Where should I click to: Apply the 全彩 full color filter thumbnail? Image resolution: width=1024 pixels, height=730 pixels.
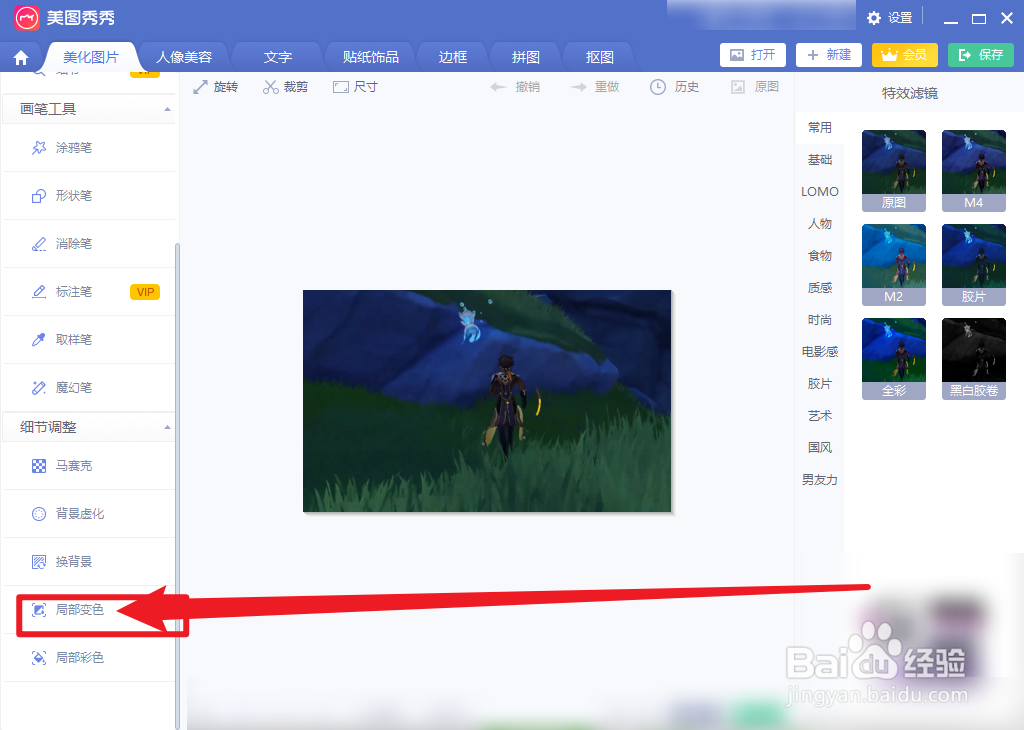(x=893, y=358)
